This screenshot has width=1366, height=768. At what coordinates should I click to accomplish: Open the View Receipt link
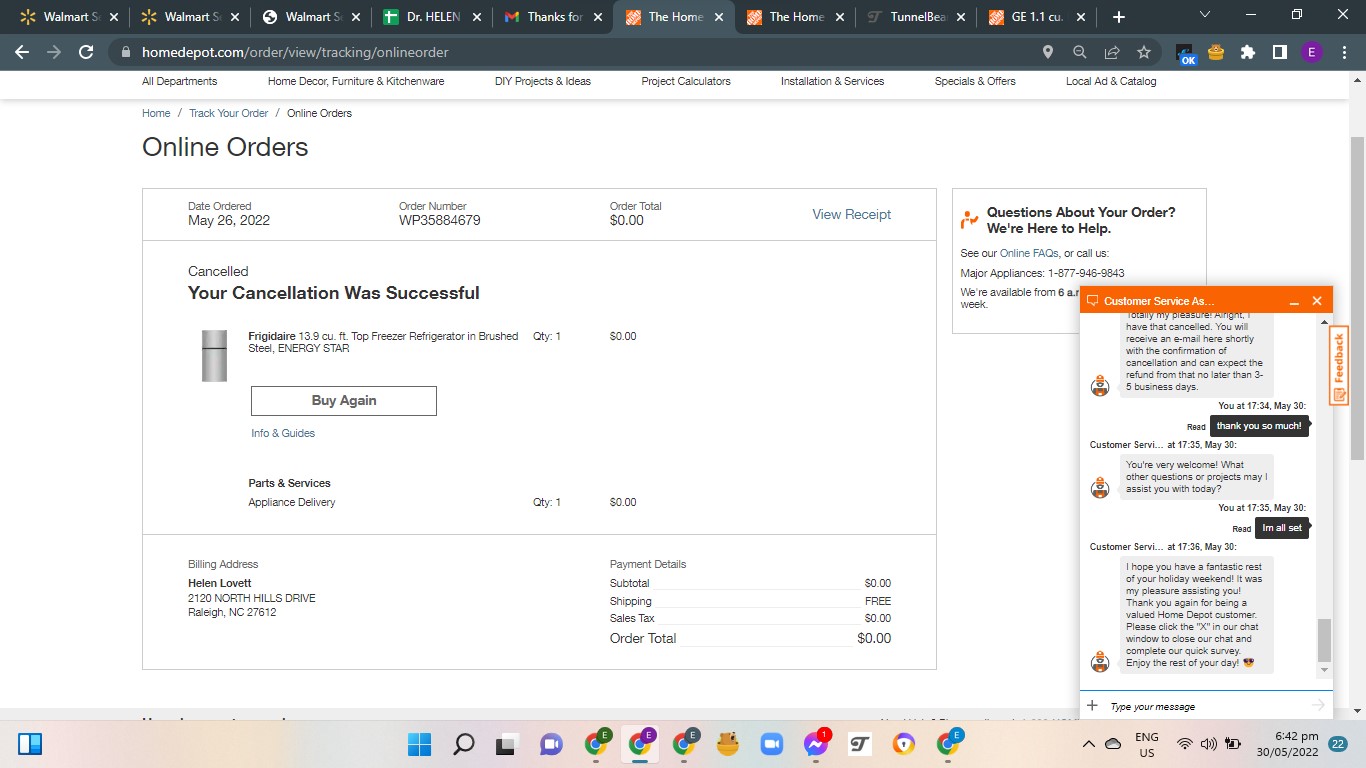tap(851, 214)
